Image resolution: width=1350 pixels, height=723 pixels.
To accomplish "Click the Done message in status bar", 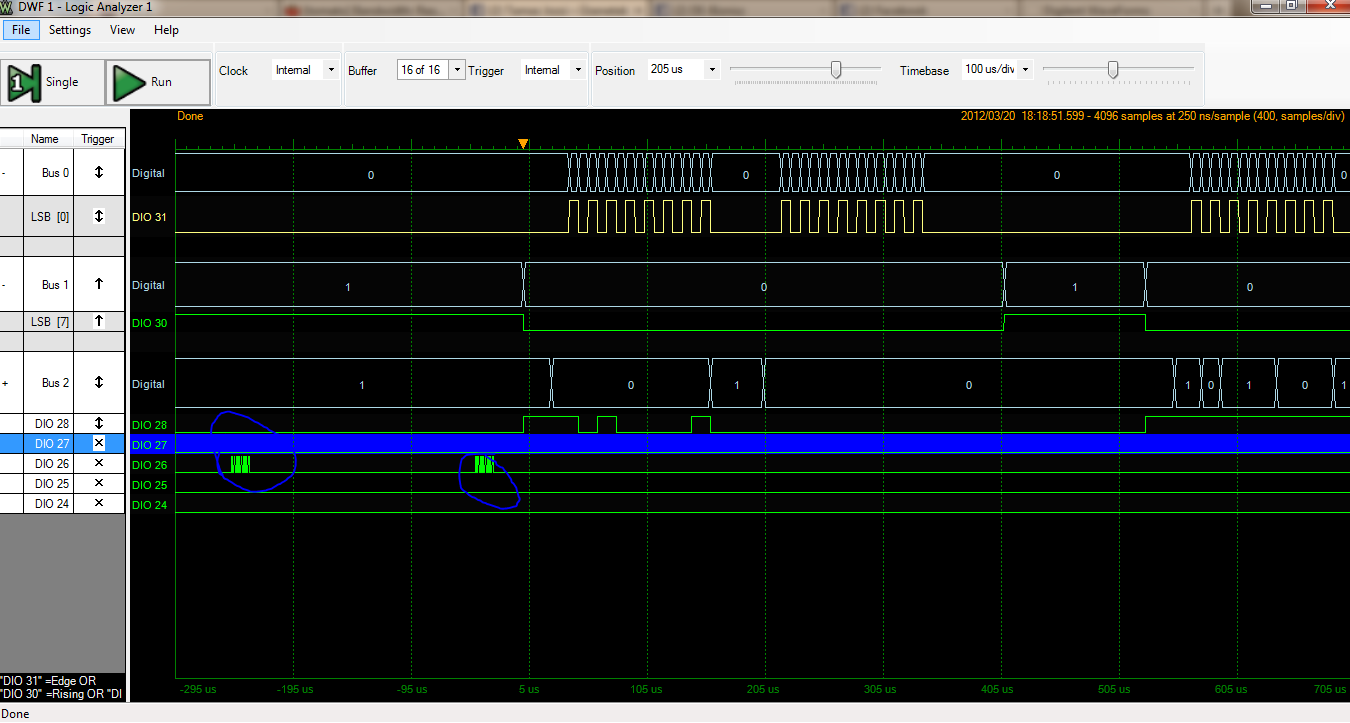I will (15, 714).
